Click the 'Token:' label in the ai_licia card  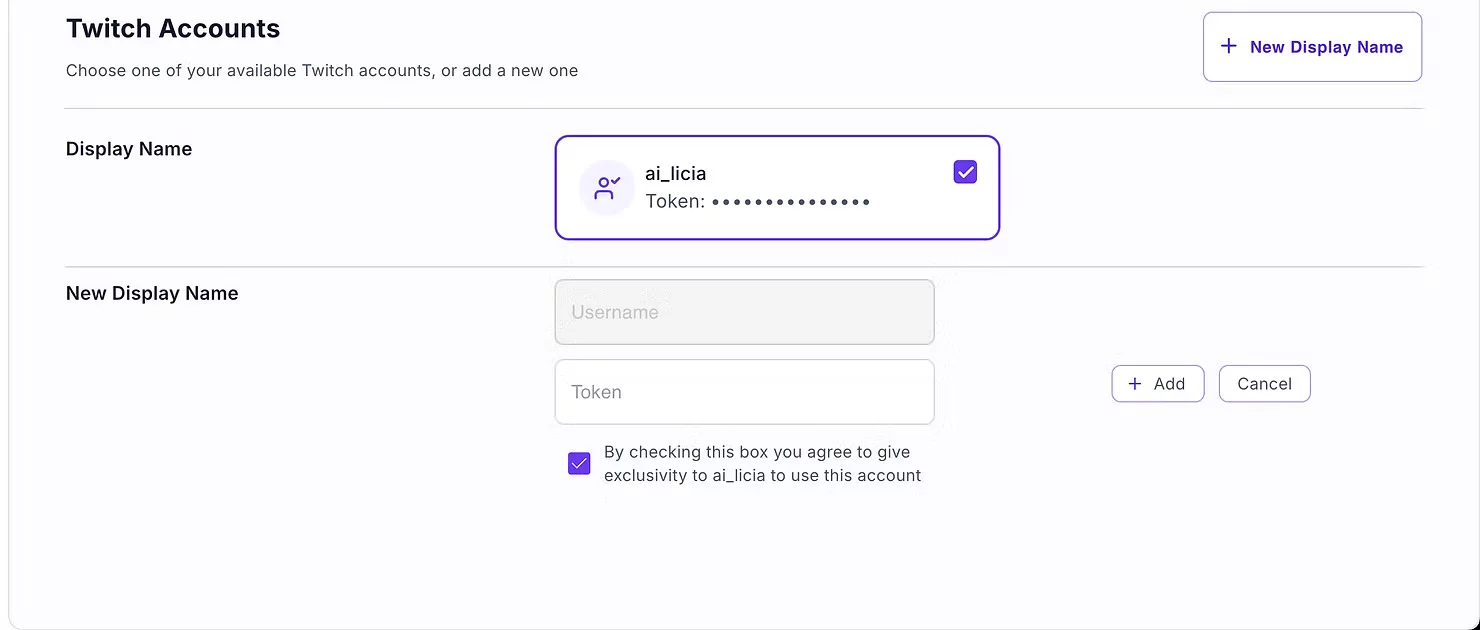[x=675, y=202]
